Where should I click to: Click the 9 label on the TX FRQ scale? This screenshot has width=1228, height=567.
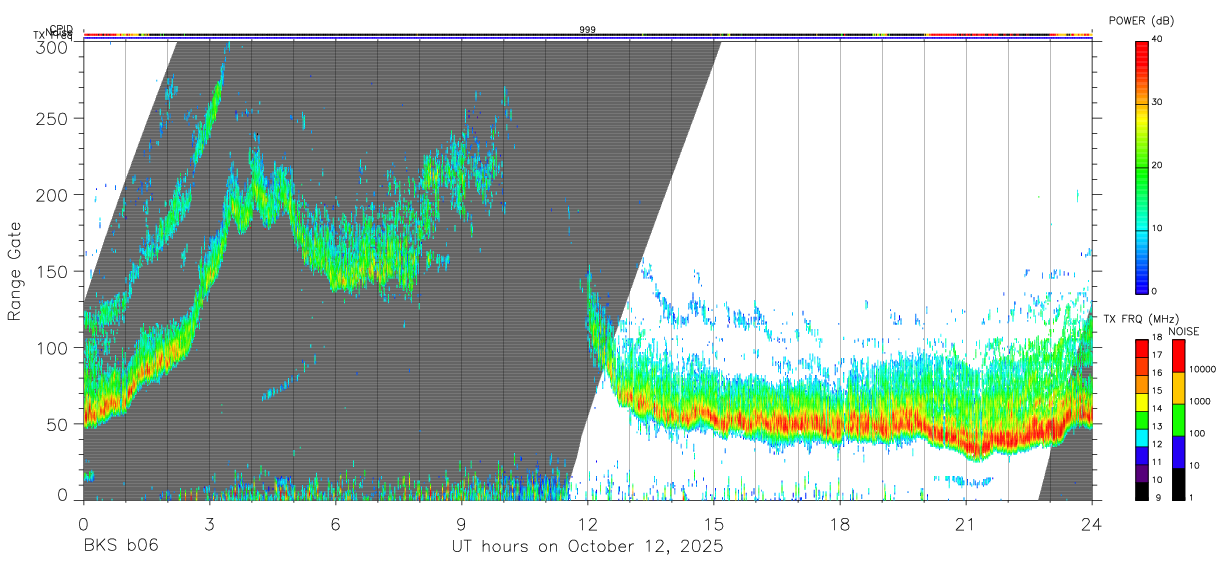point(1158,498)
